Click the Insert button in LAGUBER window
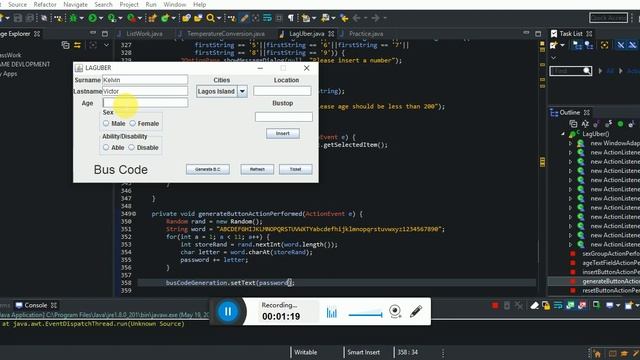This screenshot has height=360, width=640. 283,133
